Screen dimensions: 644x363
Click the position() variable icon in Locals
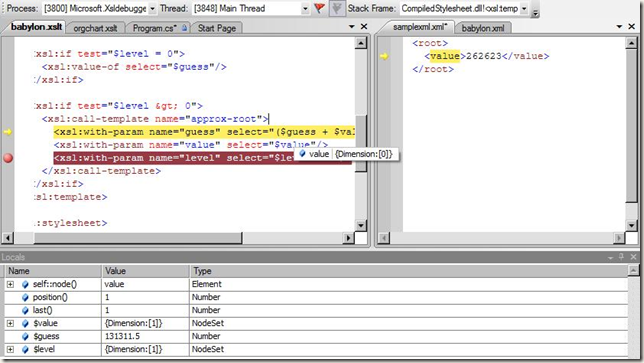[25, 297]
